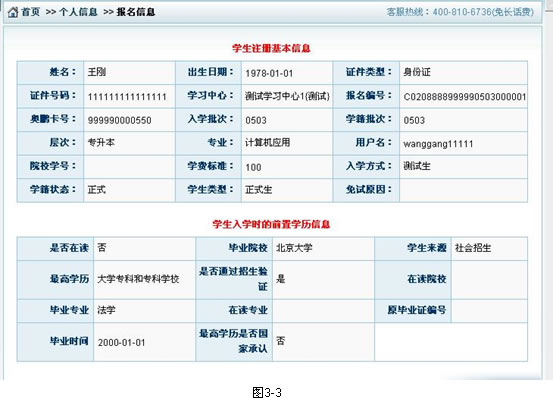This screenshot has width=553, height=398.
Task: Click the 报名编号 label cell
Action: point(366,96)
